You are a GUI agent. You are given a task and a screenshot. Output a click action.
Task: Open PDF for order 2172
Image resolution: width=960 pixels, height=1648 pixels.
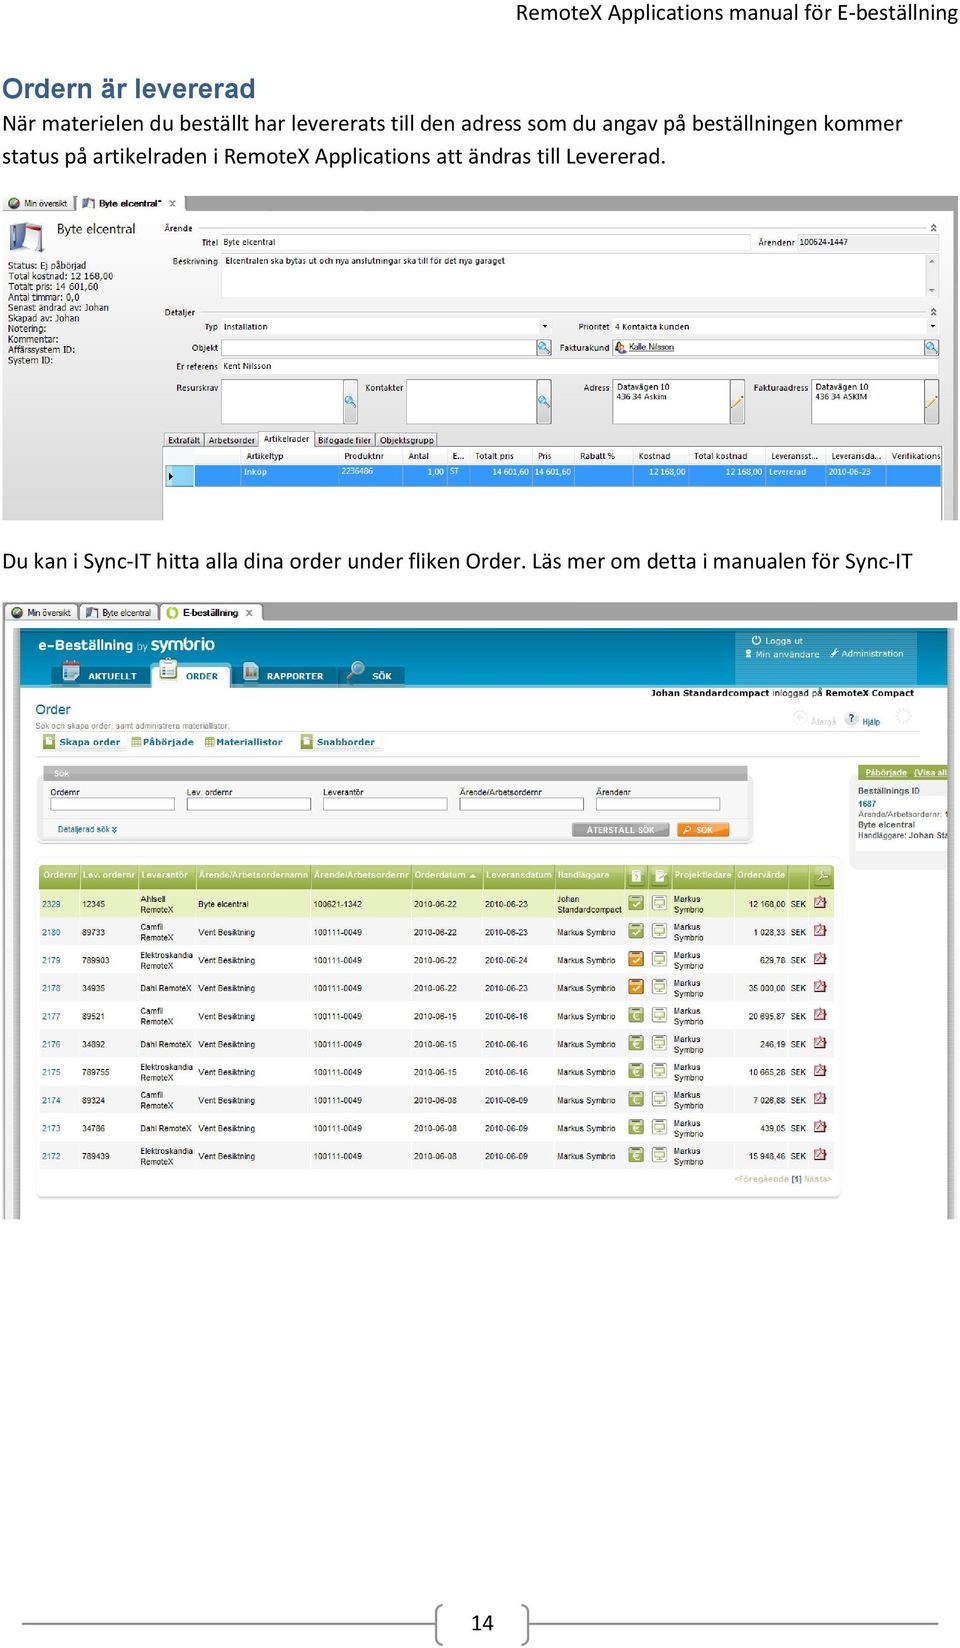[820, 1155]
